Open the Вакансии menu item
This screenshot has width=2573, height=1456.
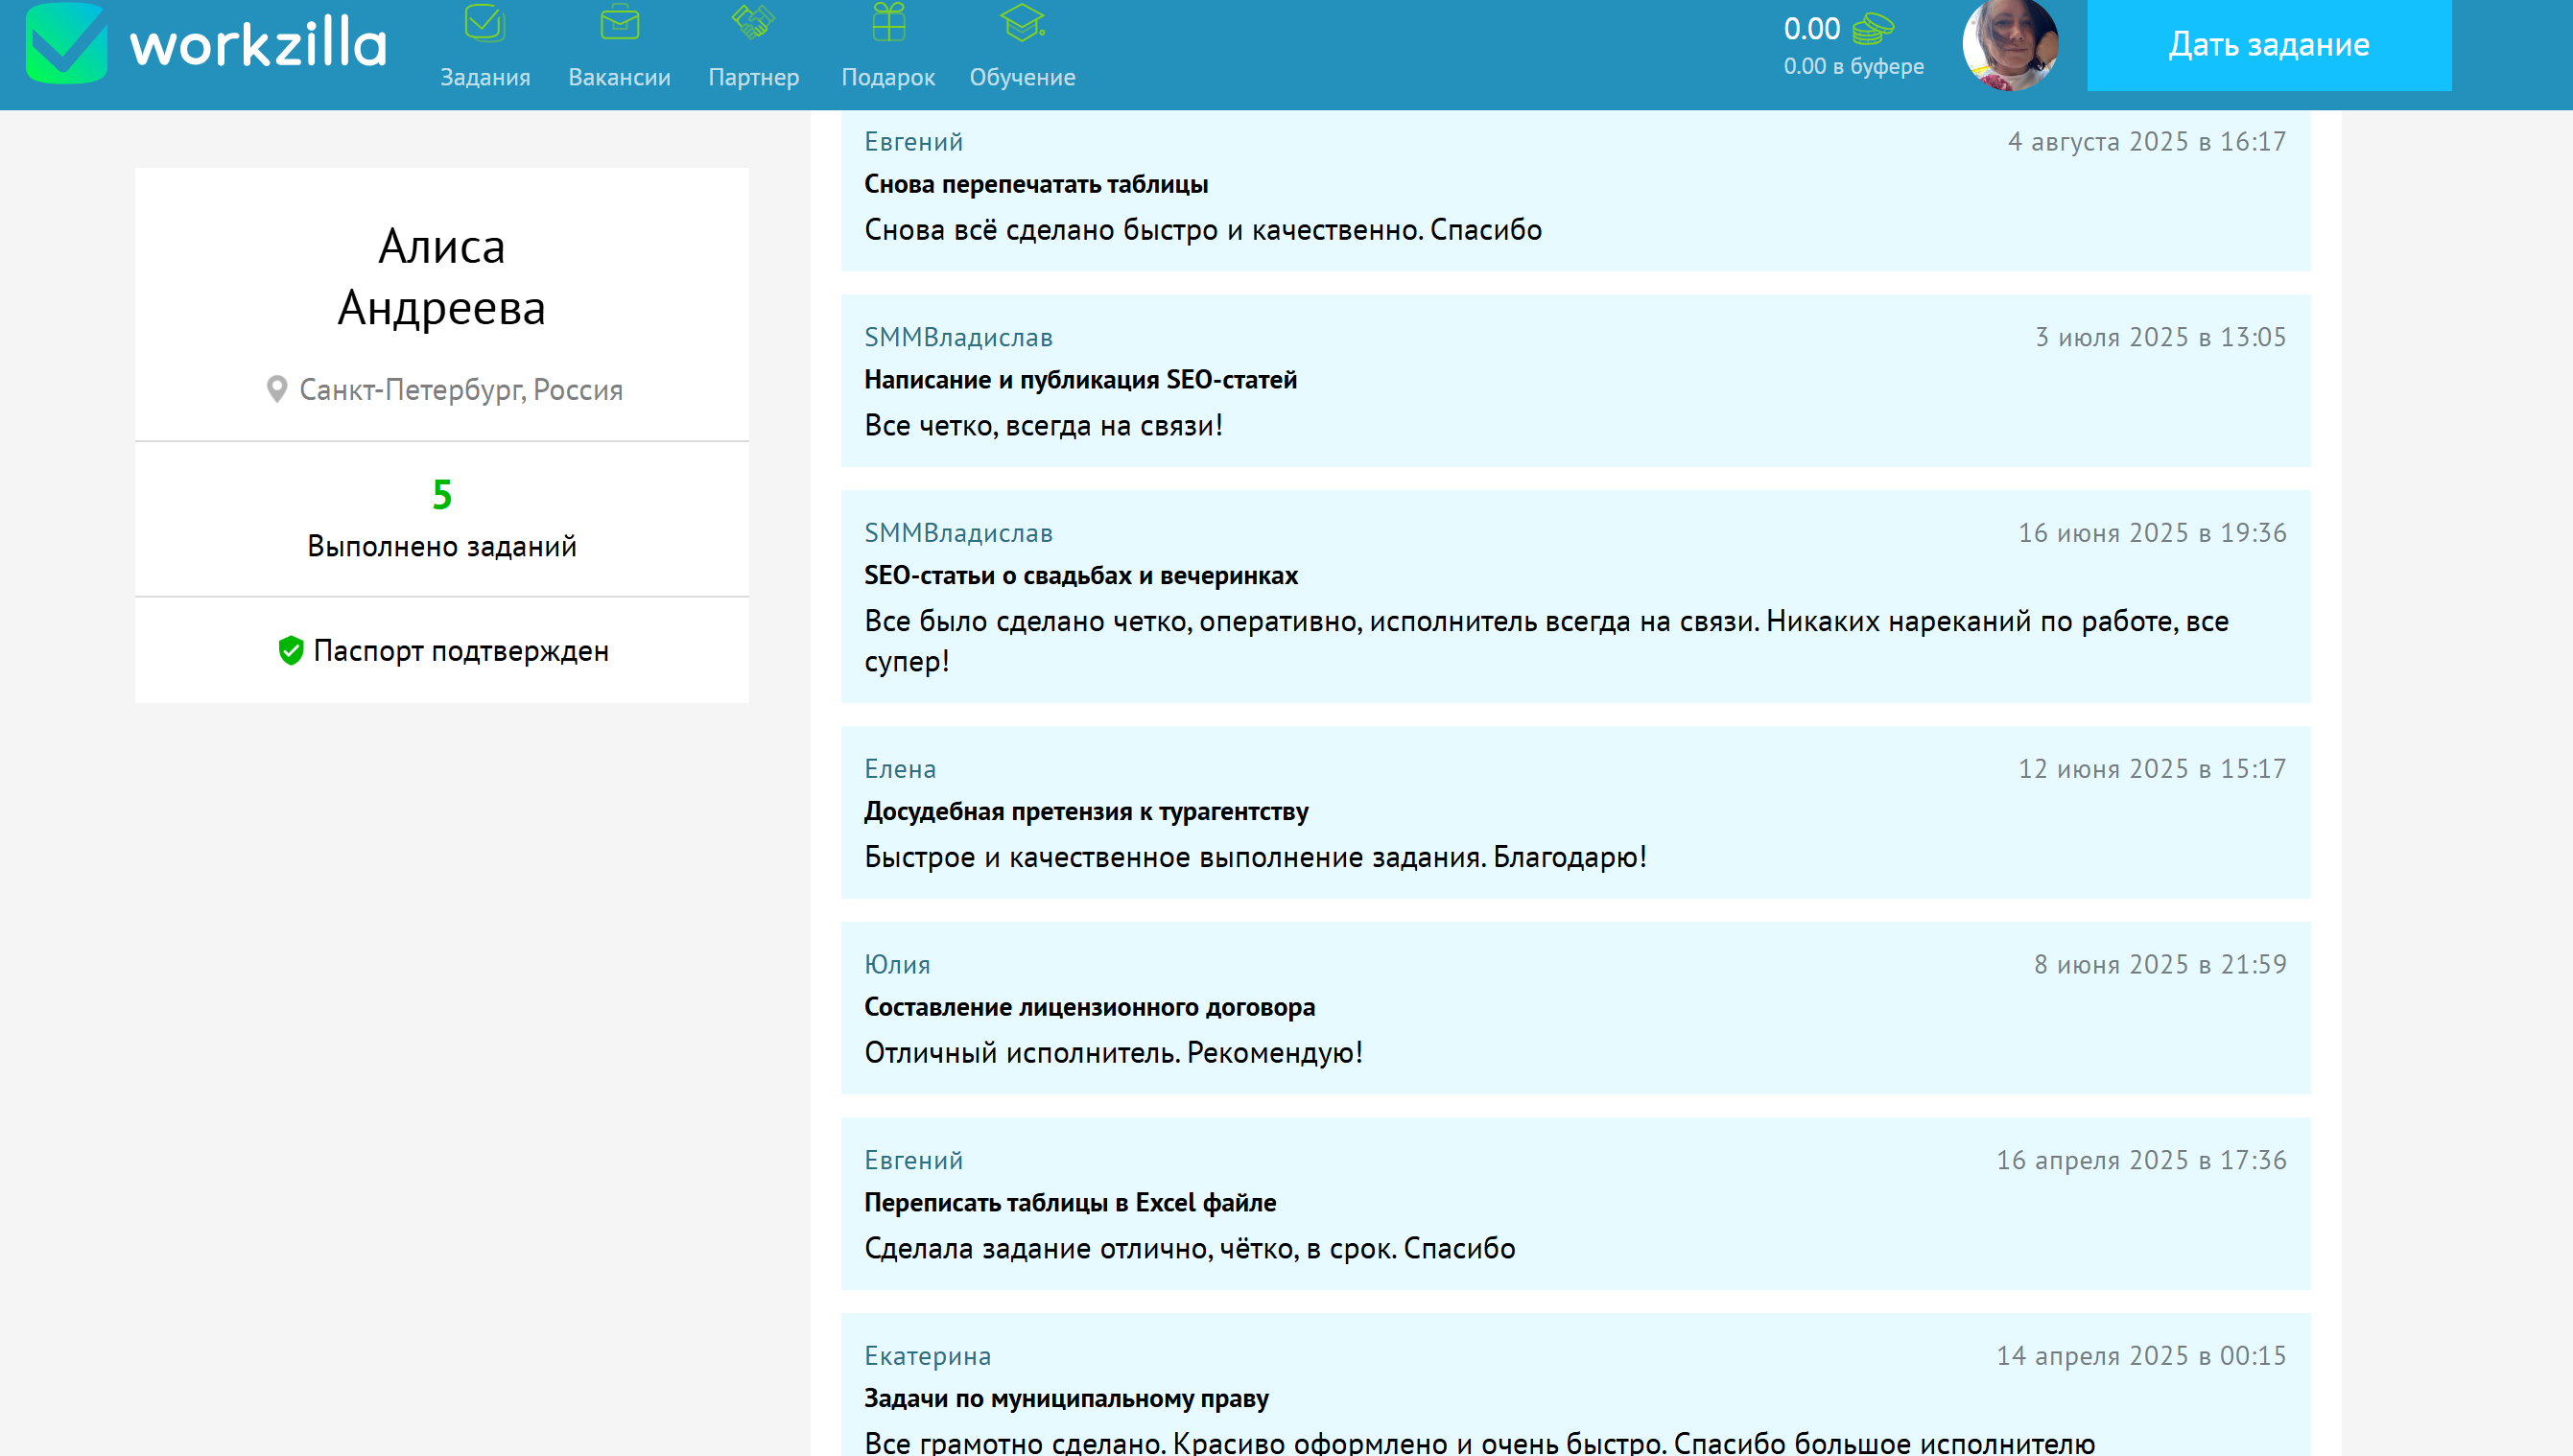[619, 77]
